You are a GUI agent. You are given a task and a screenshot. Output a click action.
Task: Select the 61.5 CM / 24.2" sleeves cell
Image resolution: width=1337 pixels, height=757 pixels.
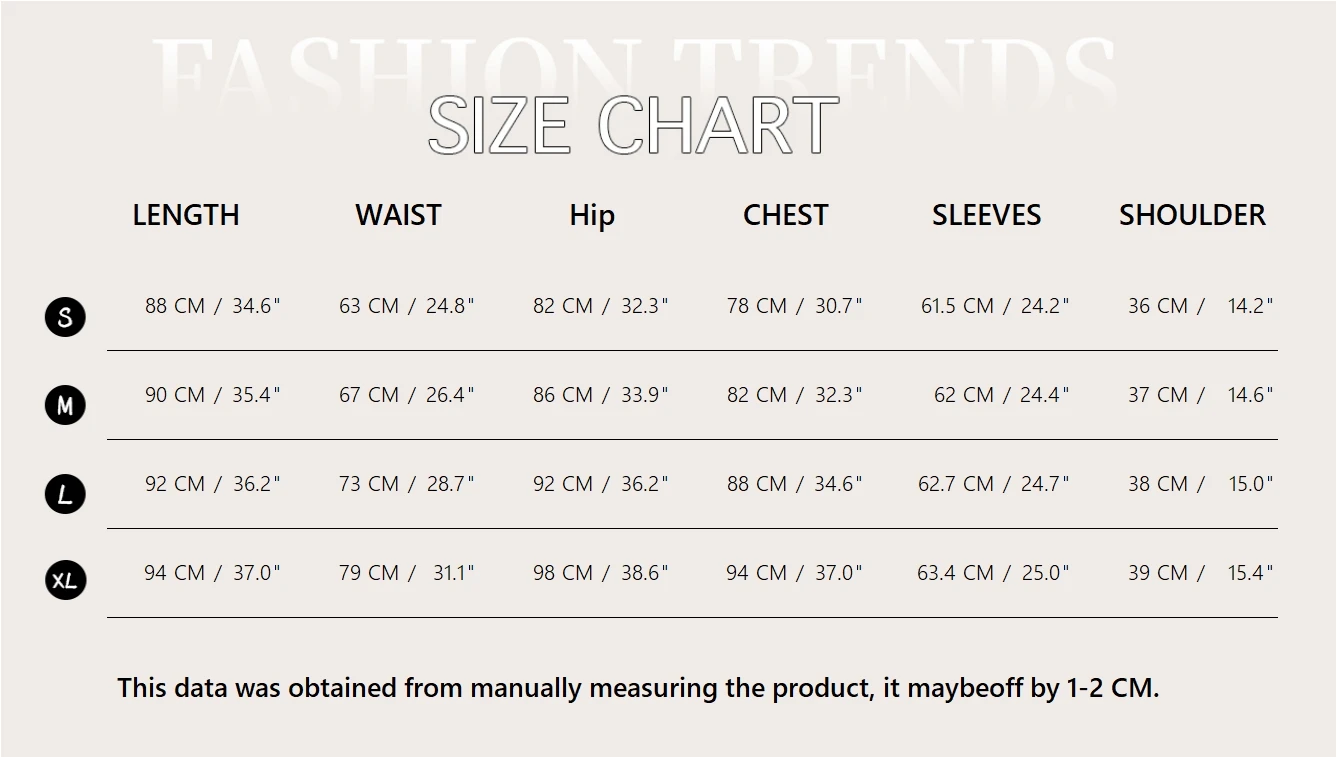tap(996, 306)
